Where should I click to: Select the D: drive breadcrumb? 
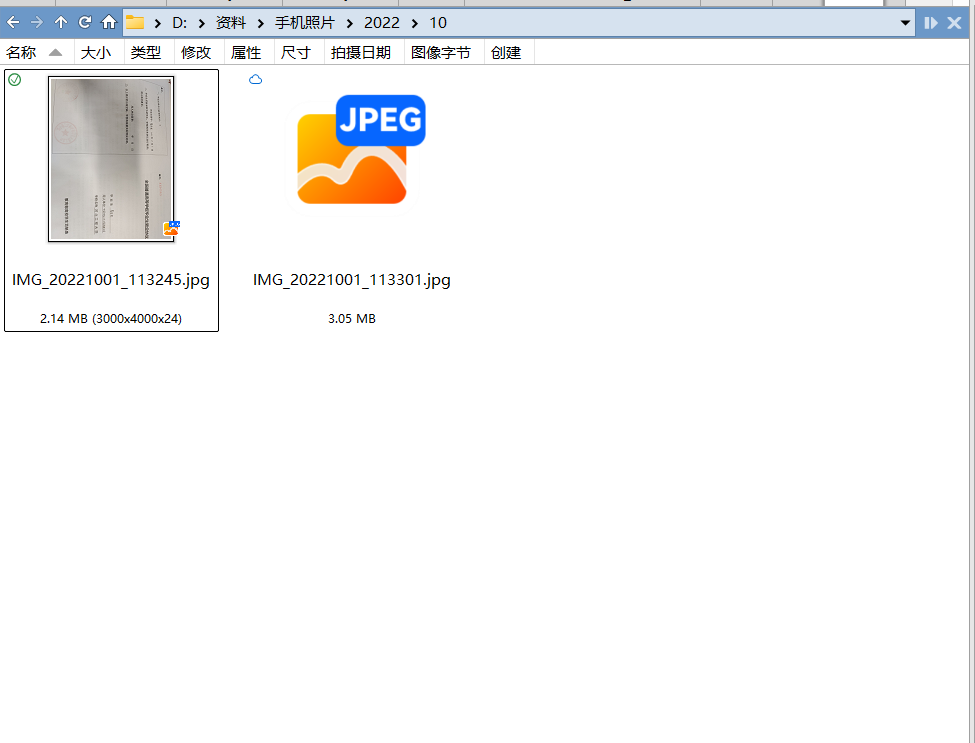pos(179,23)
